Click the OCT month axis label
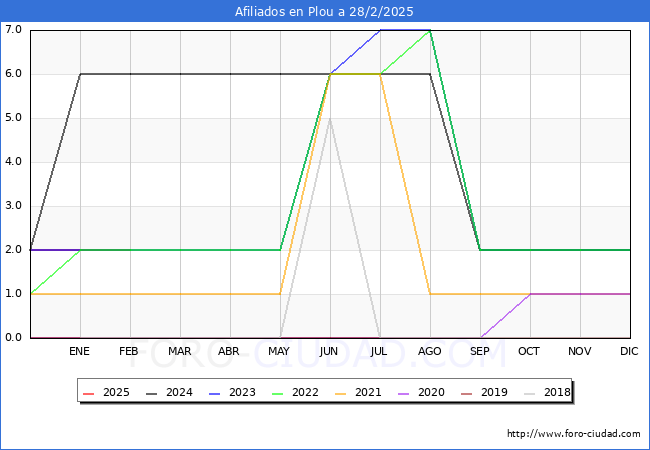Screen dimensions: 650x450 pos(529,351)
